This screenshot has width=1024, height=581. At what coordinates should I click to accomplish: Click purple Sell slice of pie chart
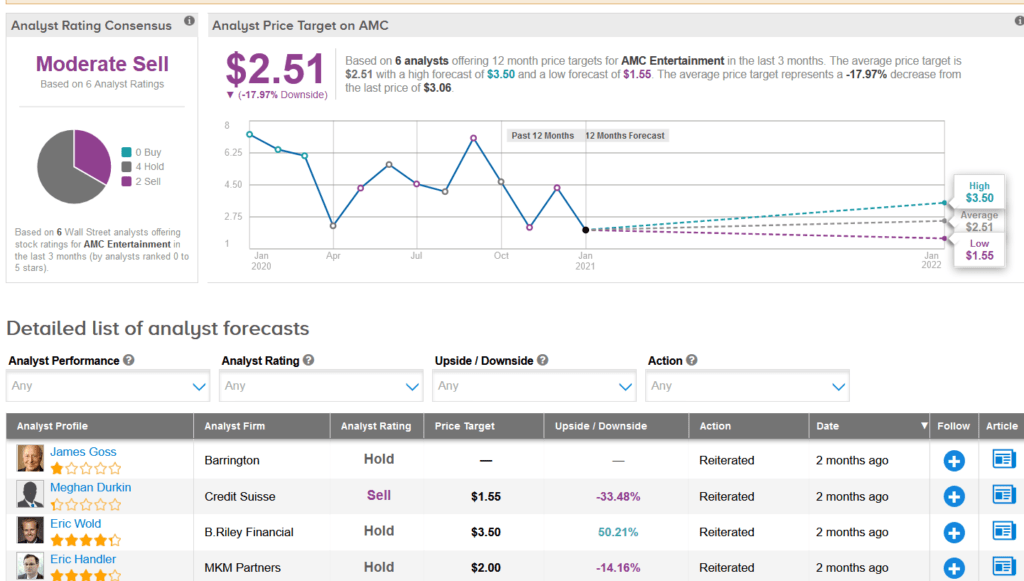tap(93, 155)
